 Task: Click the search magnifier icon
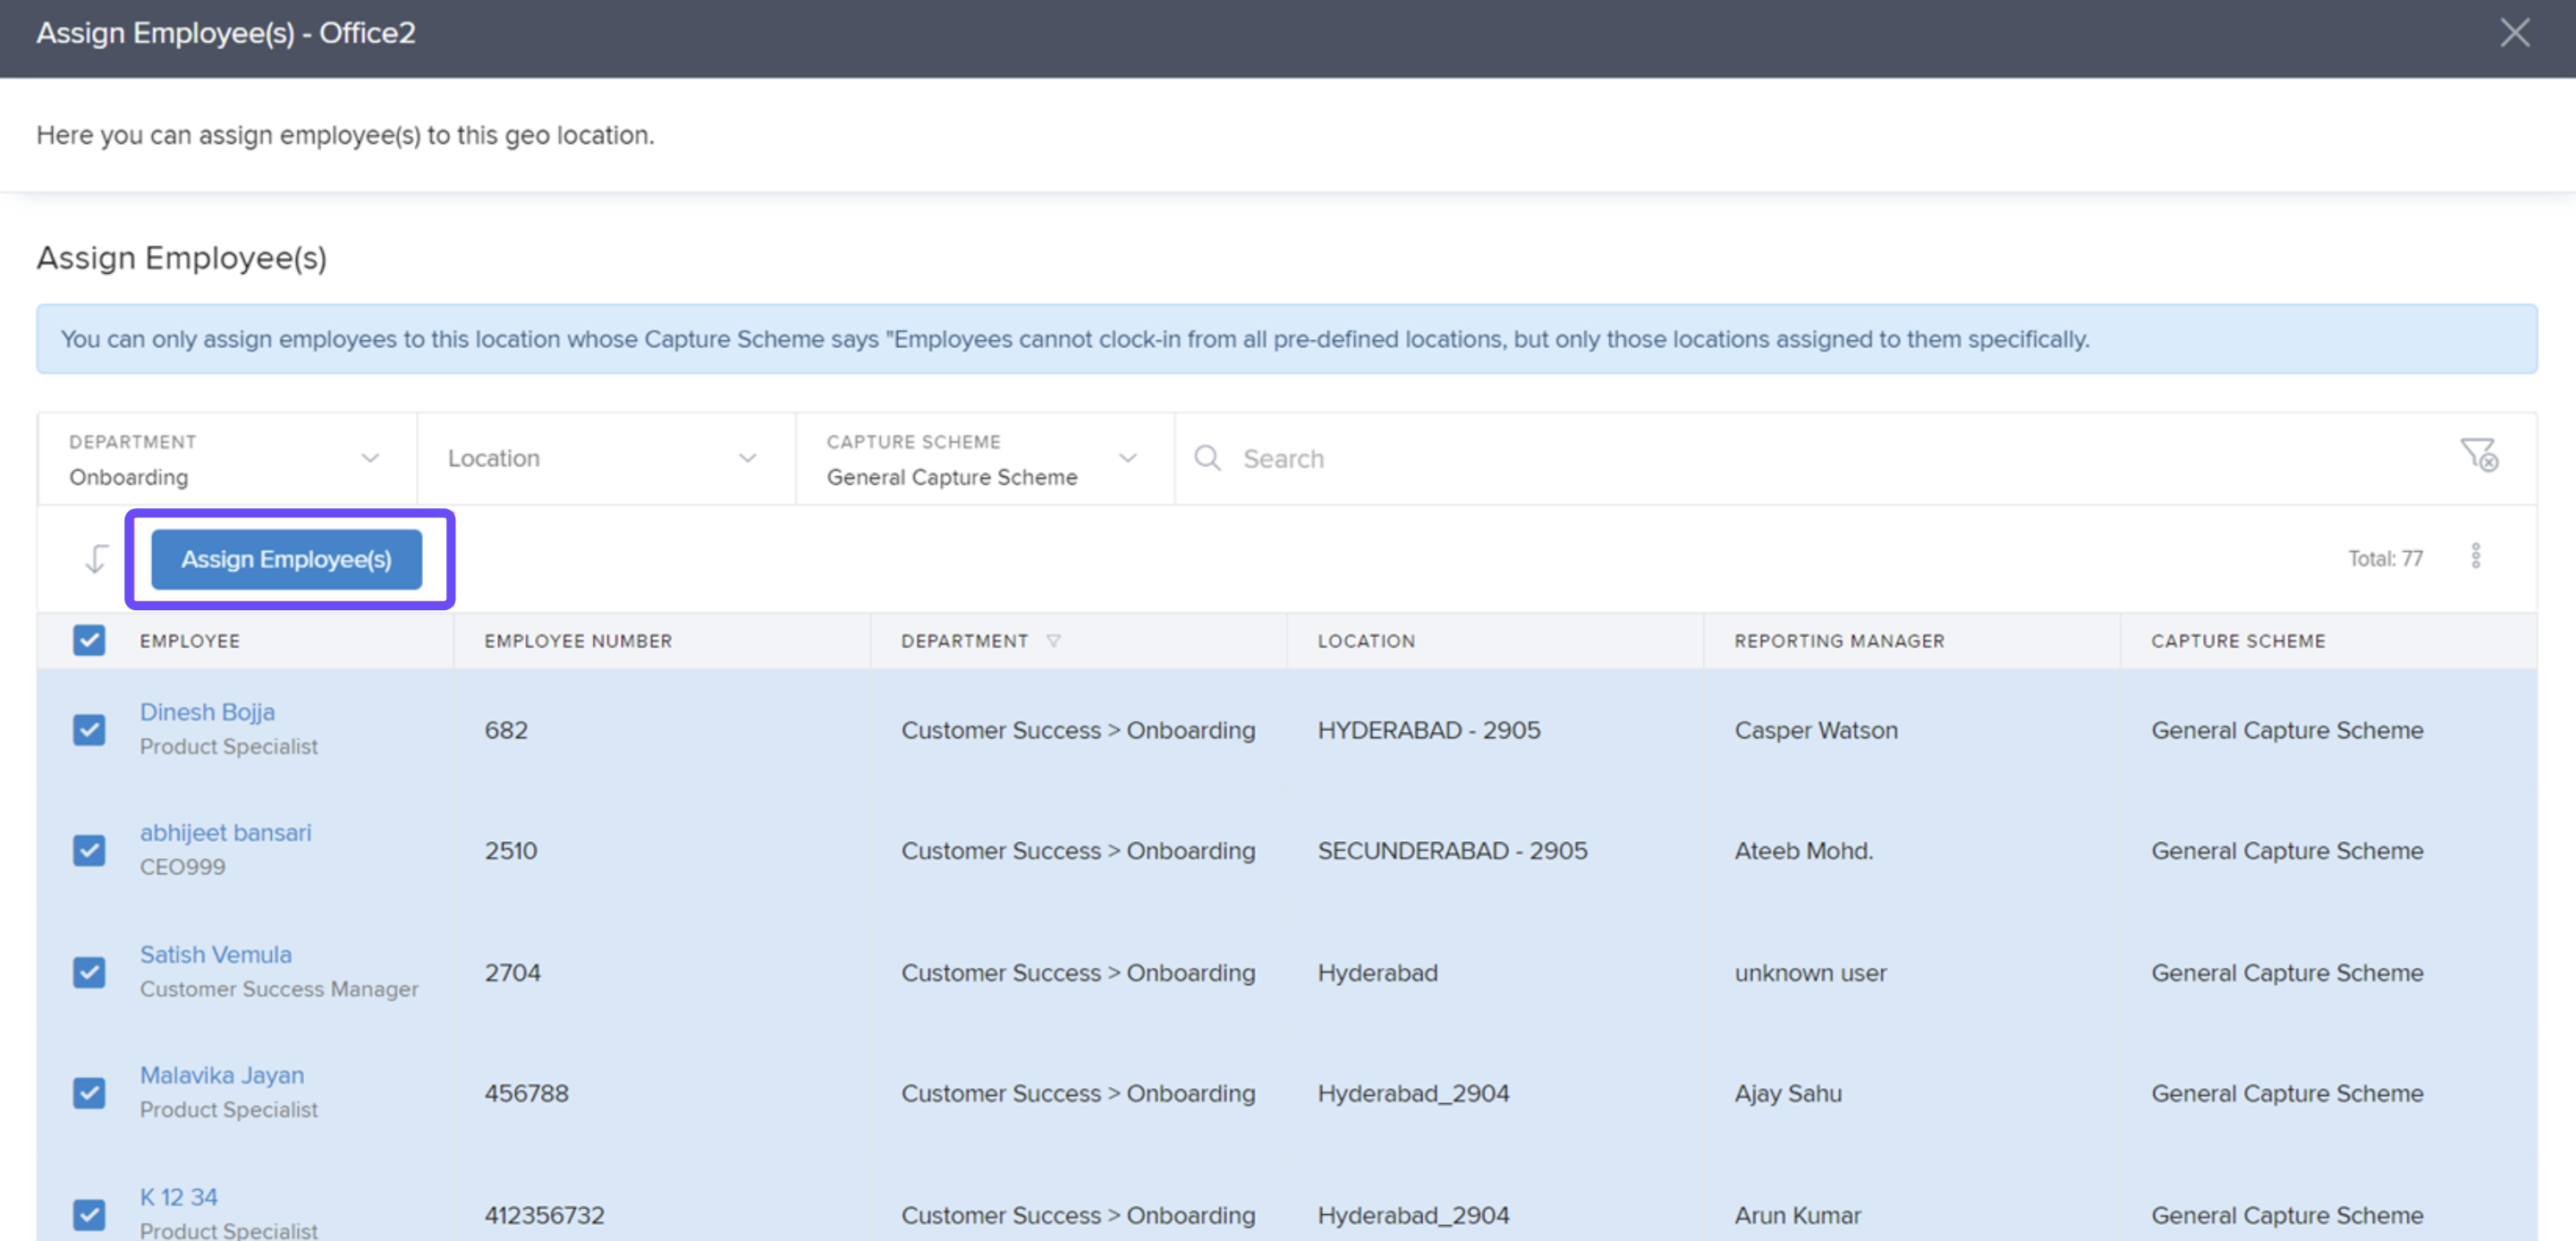coord(1207,458)
